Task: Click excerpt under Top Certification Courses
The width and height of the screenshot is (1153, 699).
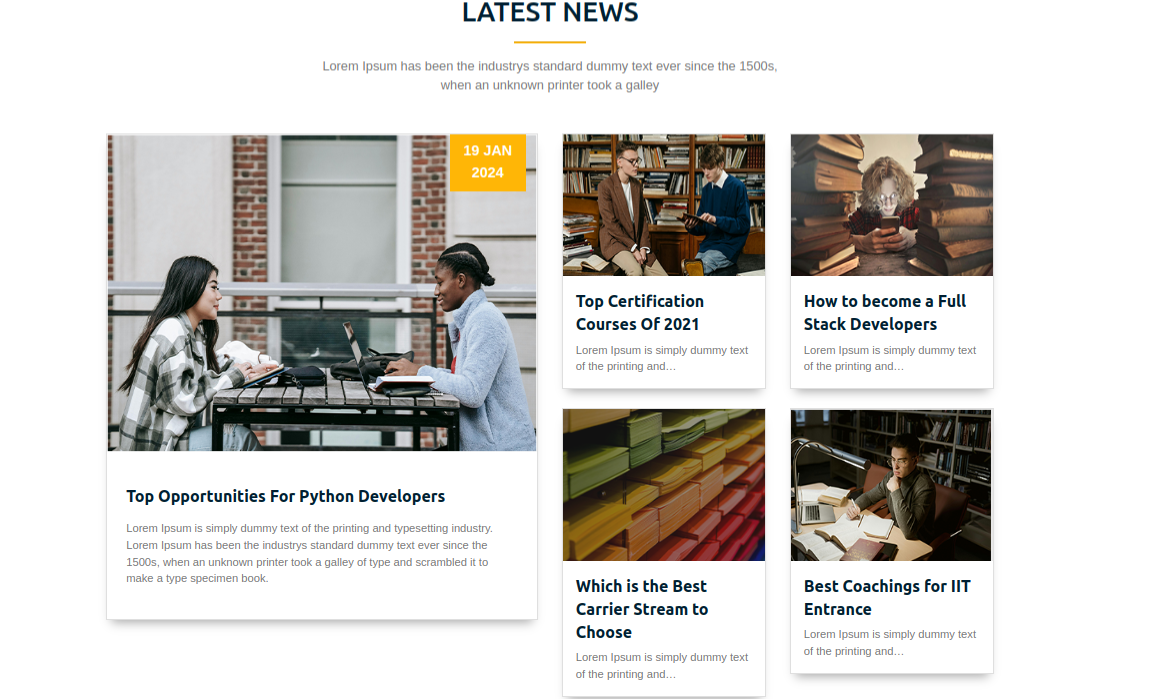Action: [x=662, y=358]
